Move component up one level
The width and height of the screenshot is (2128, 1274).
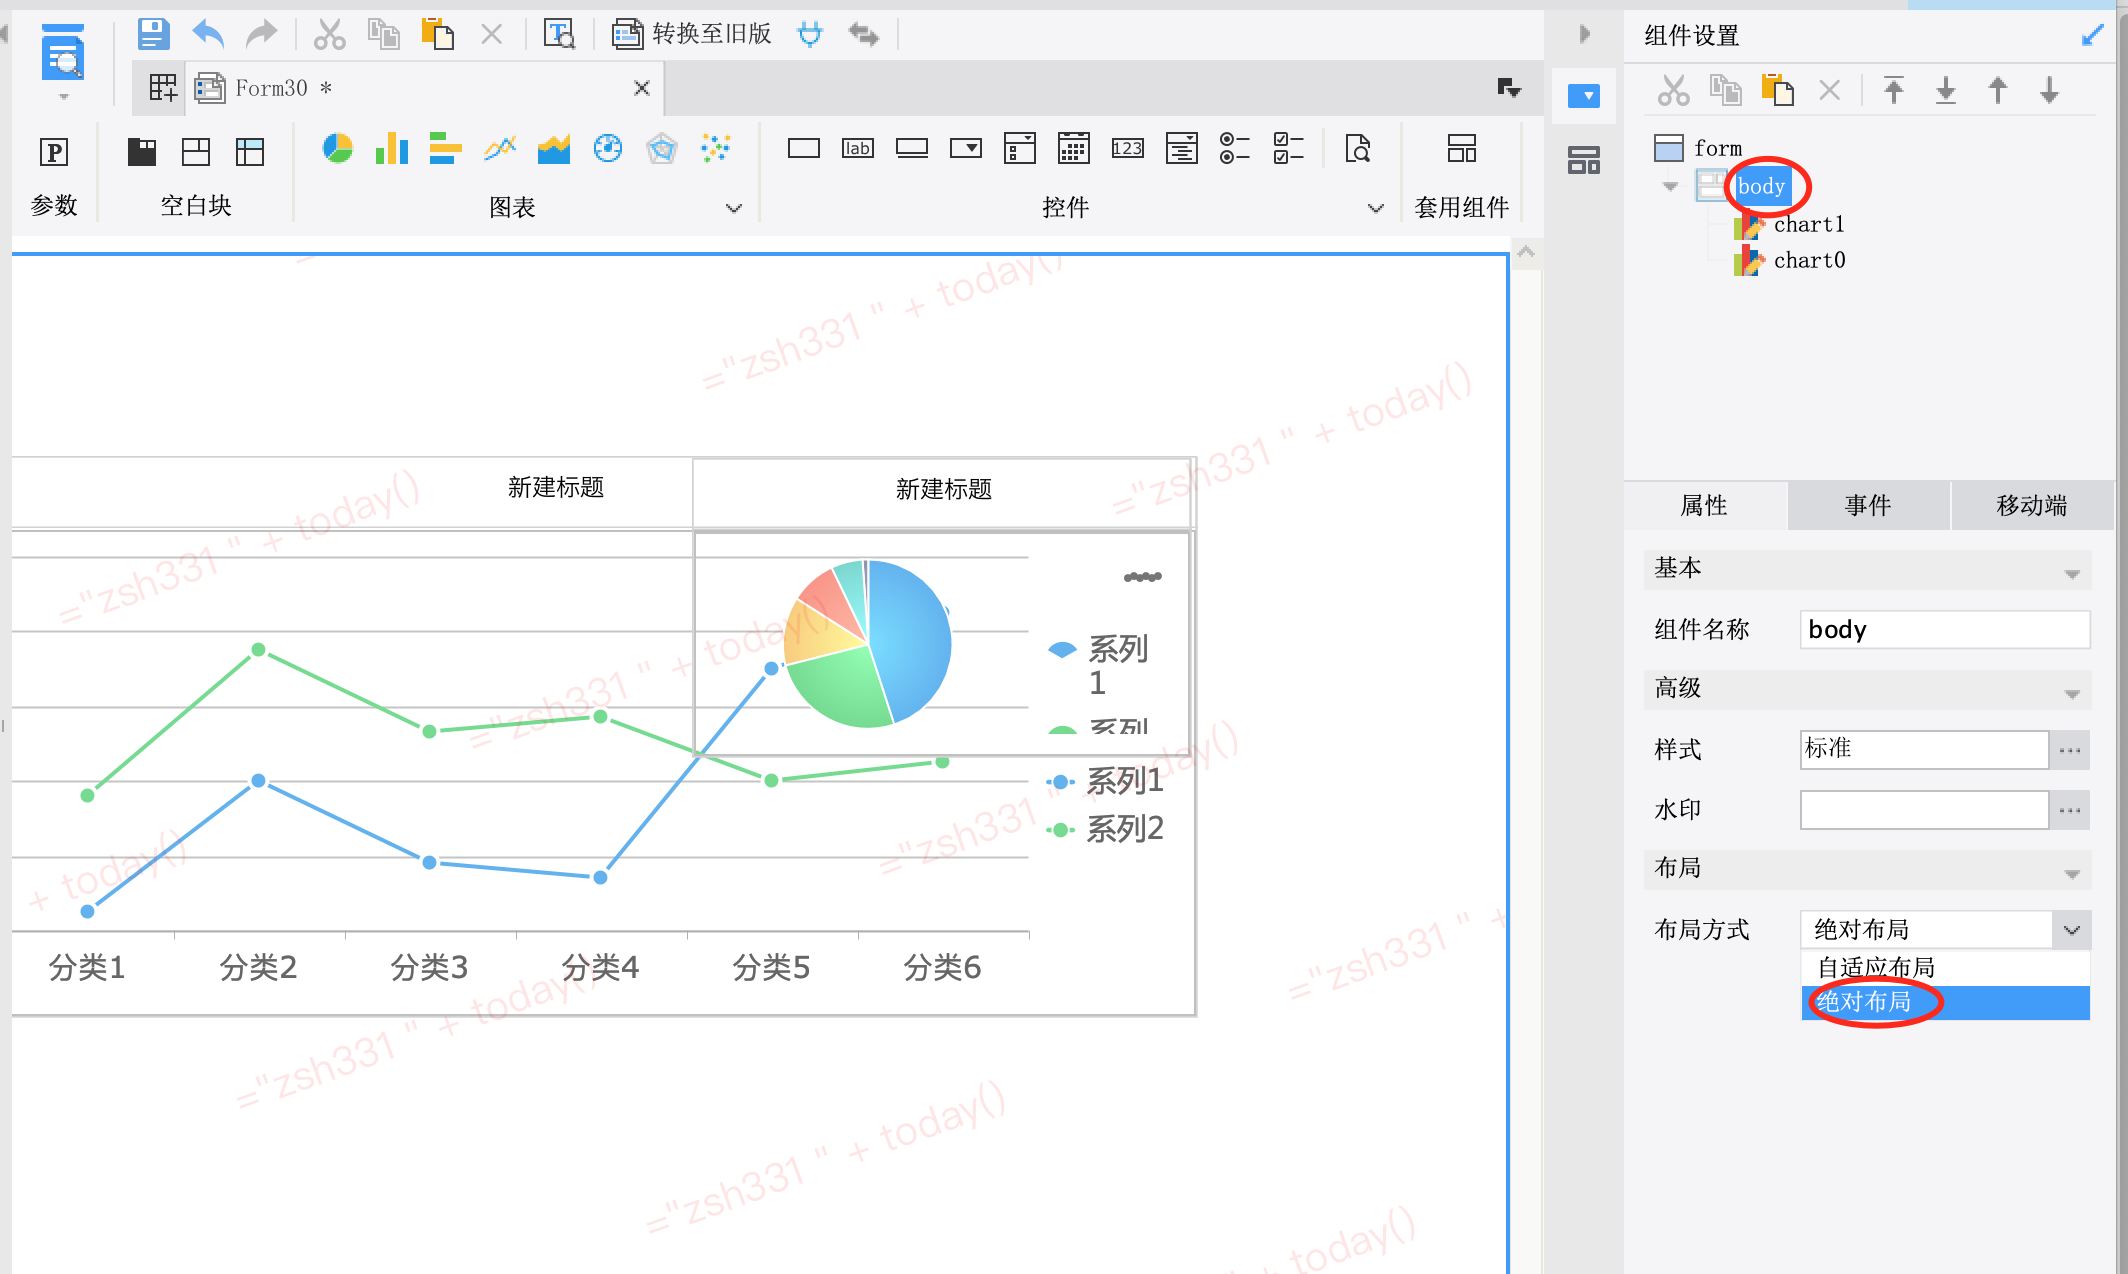[x=1998, y=91]
